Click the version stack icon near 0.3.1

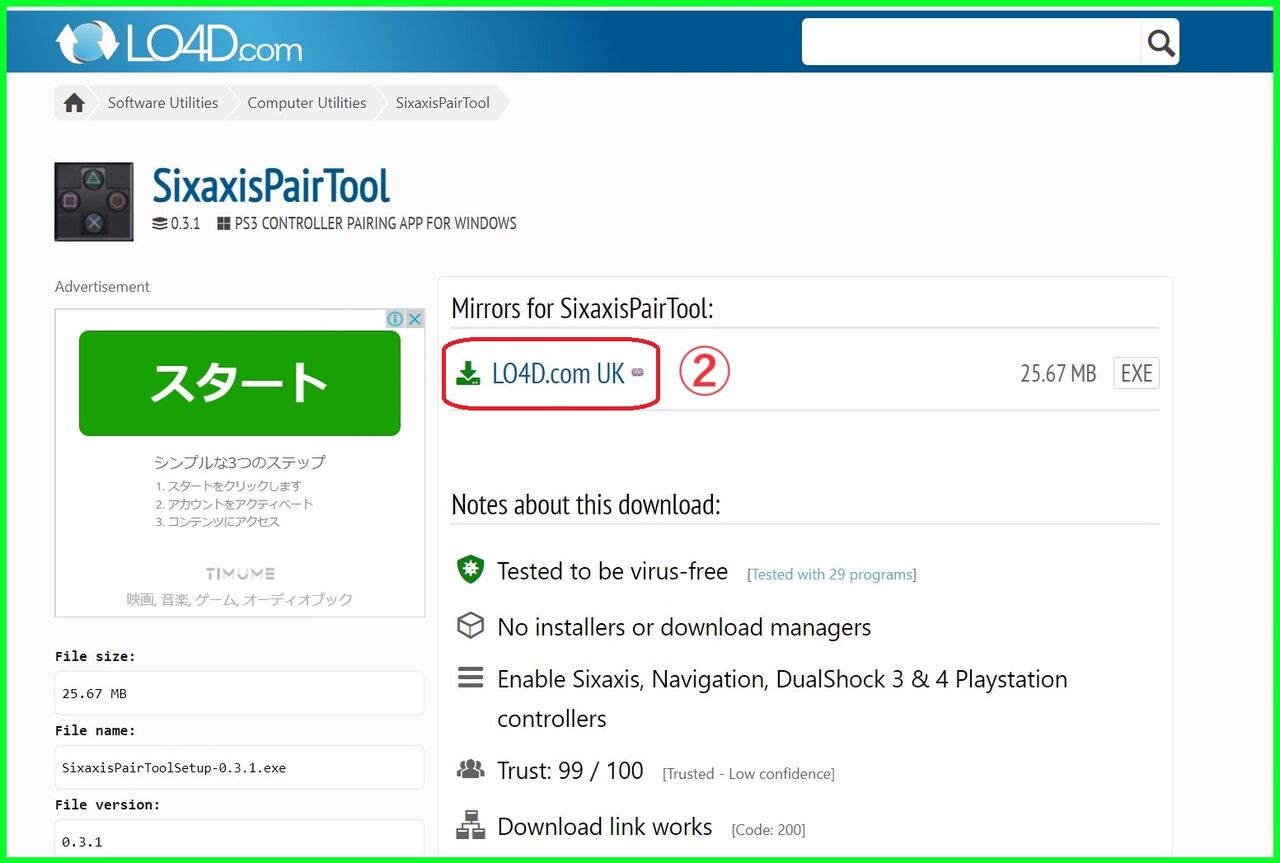point(160,224)
